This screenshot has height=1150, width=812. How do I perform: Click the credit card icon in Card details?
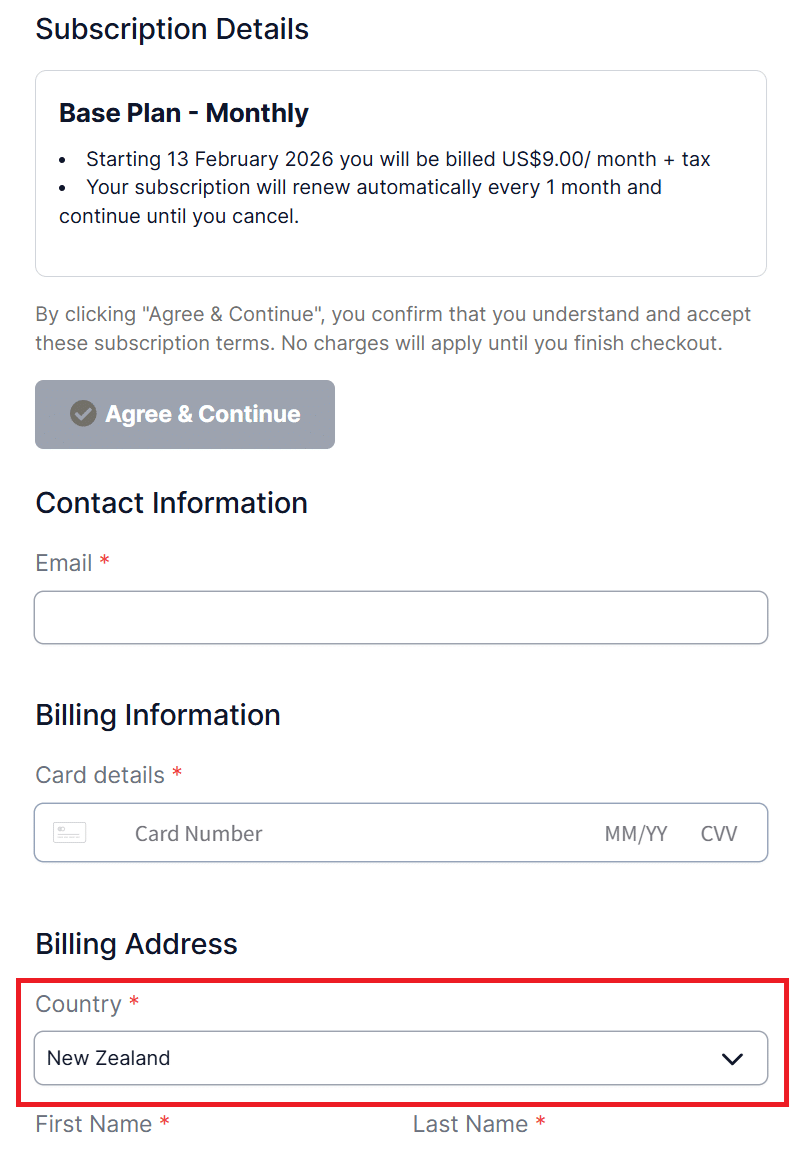click(70, 833)
